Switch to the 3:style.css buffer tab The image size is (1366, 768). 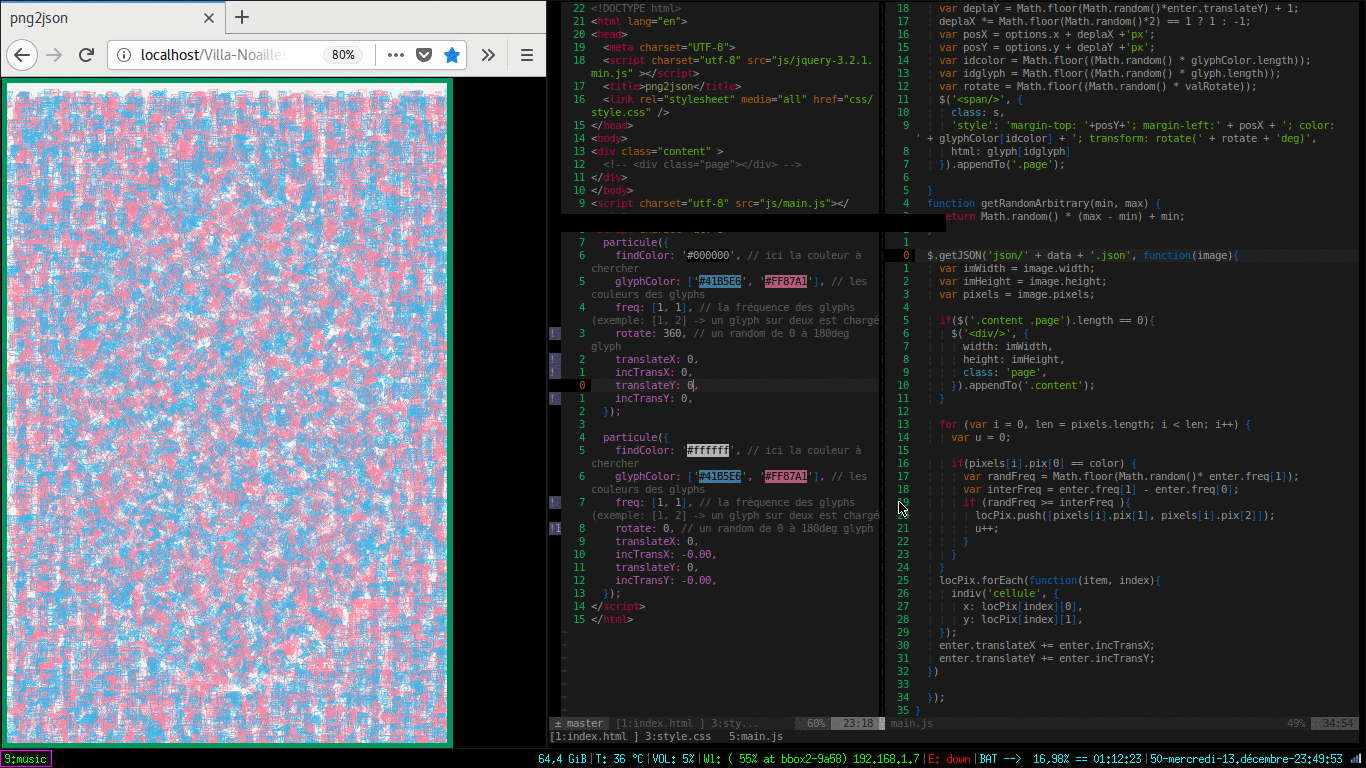coord(677,737)
